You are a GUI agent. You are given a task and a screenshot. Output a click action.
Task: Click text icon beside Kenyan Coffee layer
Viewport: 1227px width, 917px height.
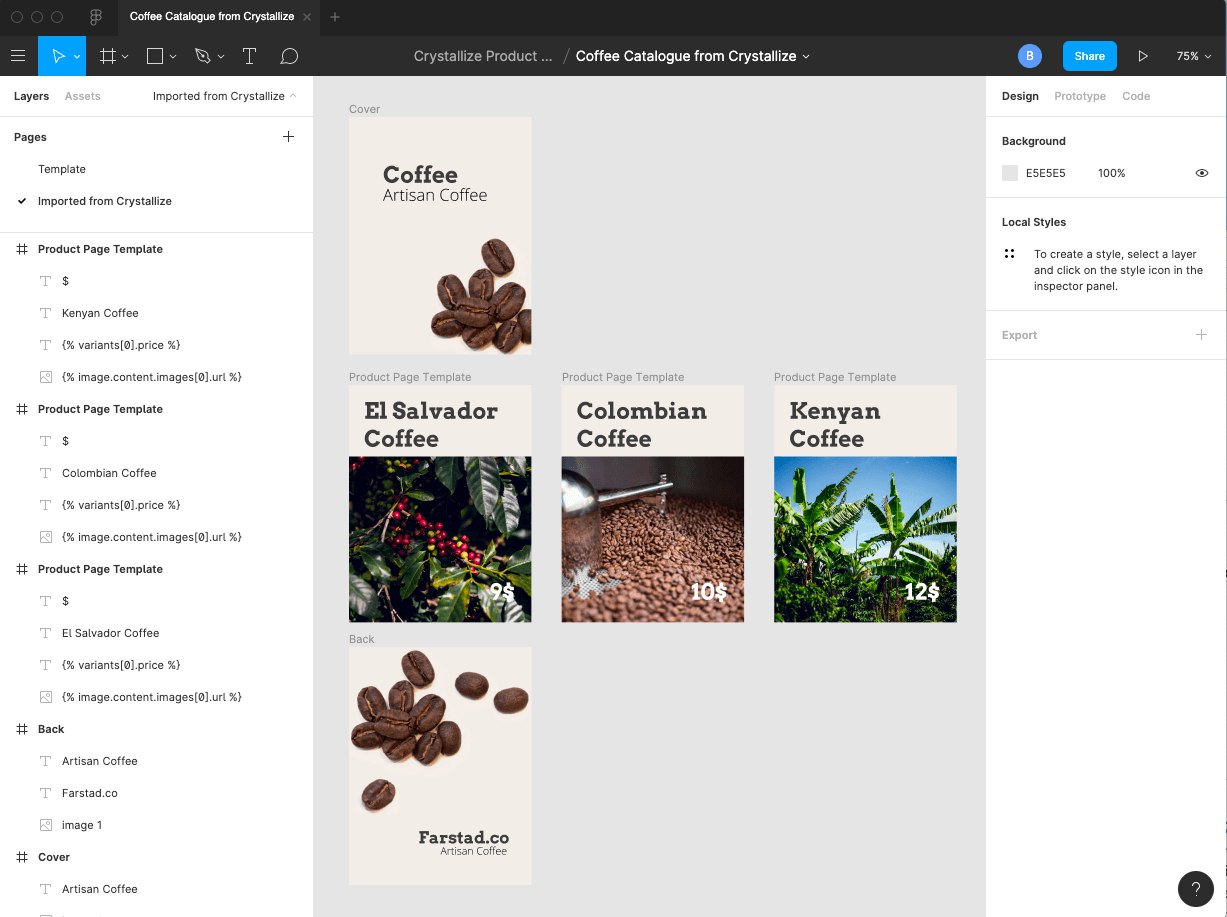(x=45, y=313)
